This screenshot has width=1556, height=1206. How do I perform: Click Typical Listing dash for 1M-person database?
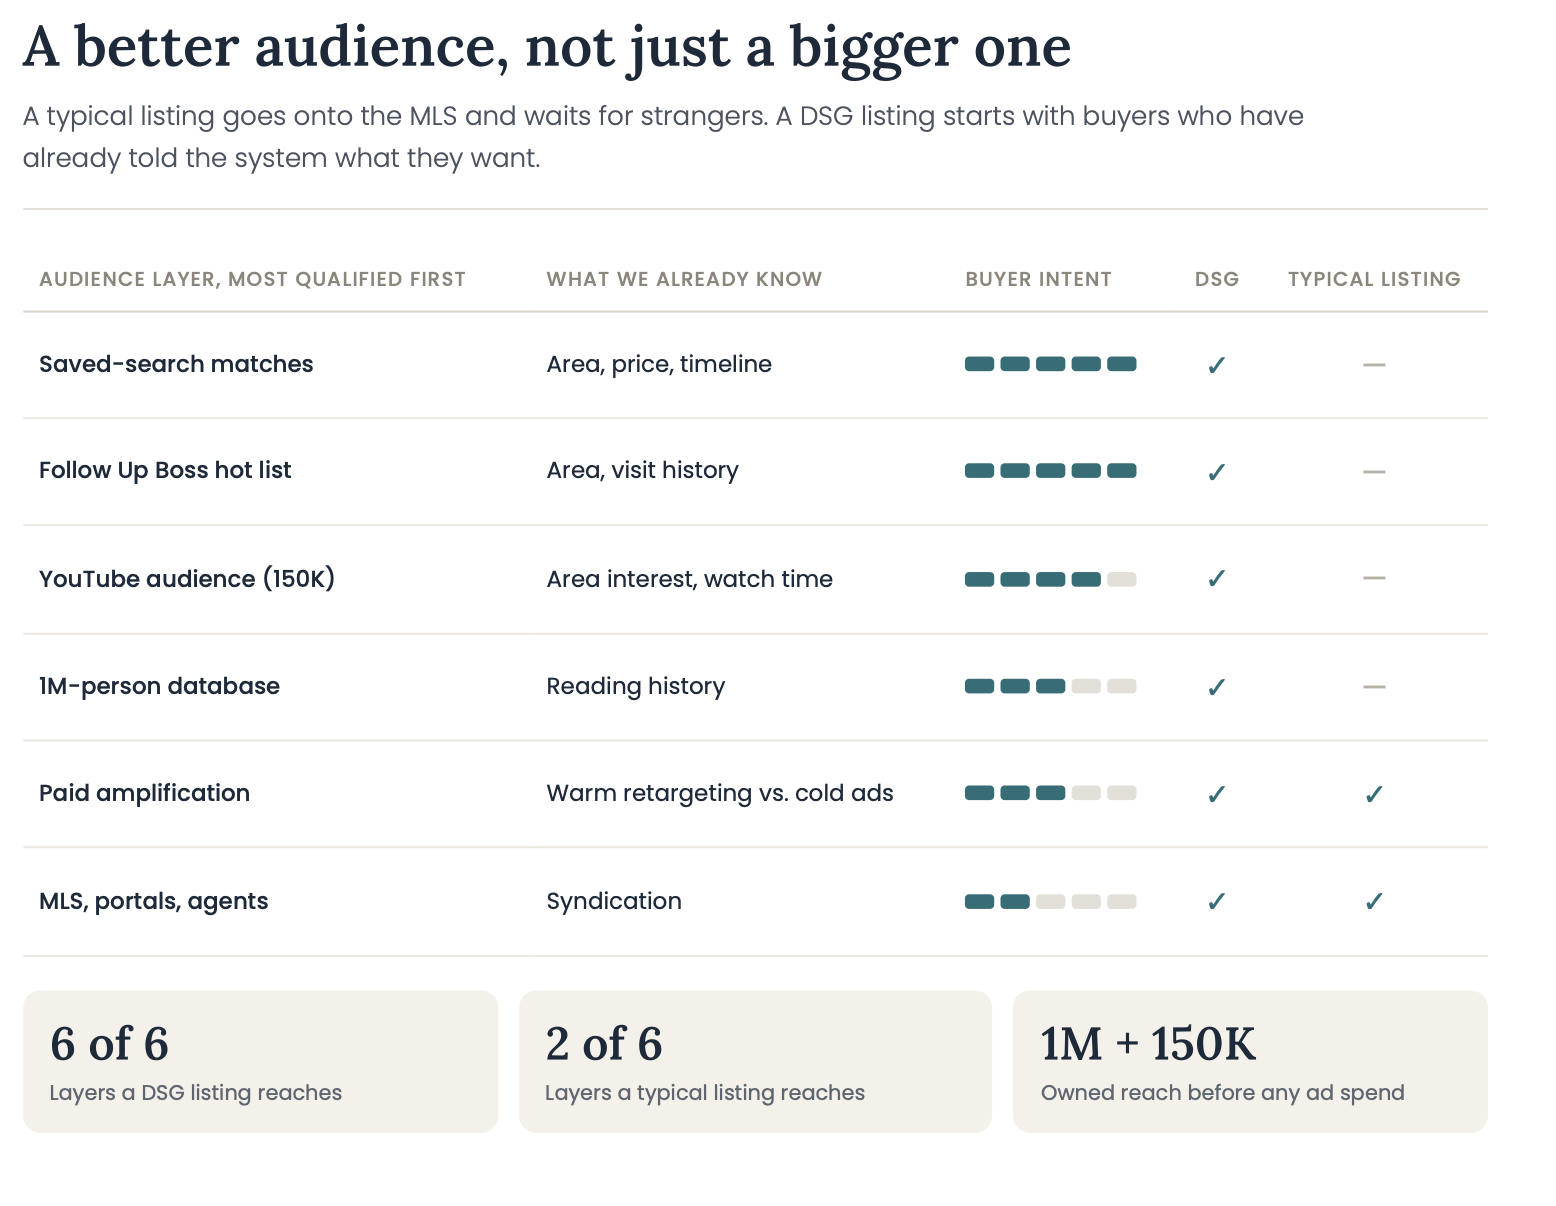(1374, 687)
